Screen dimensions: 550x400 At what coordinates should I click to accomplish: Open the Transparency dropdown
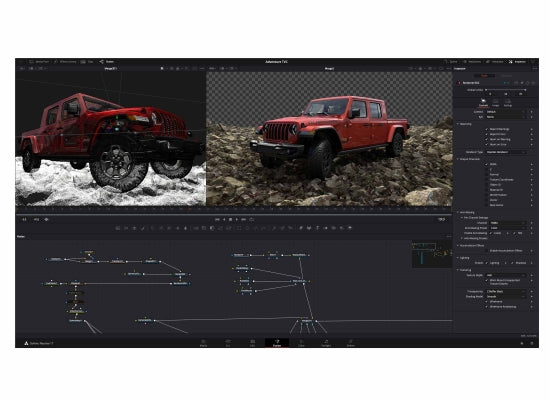505,291
